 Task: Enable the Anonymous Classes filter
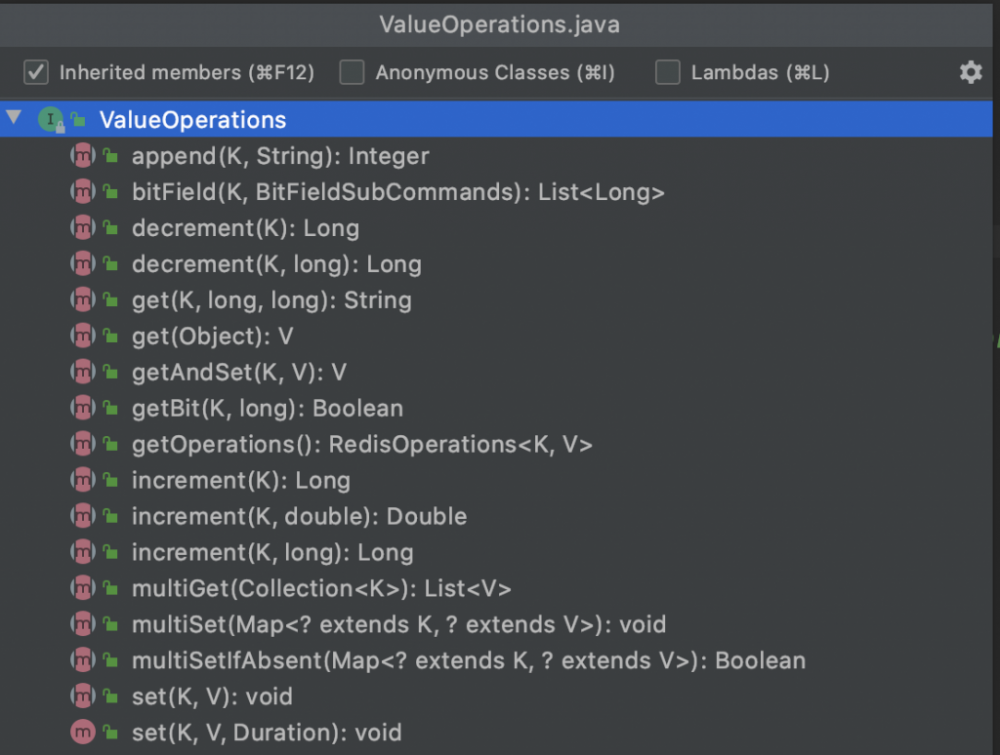(x=351, y=71)
